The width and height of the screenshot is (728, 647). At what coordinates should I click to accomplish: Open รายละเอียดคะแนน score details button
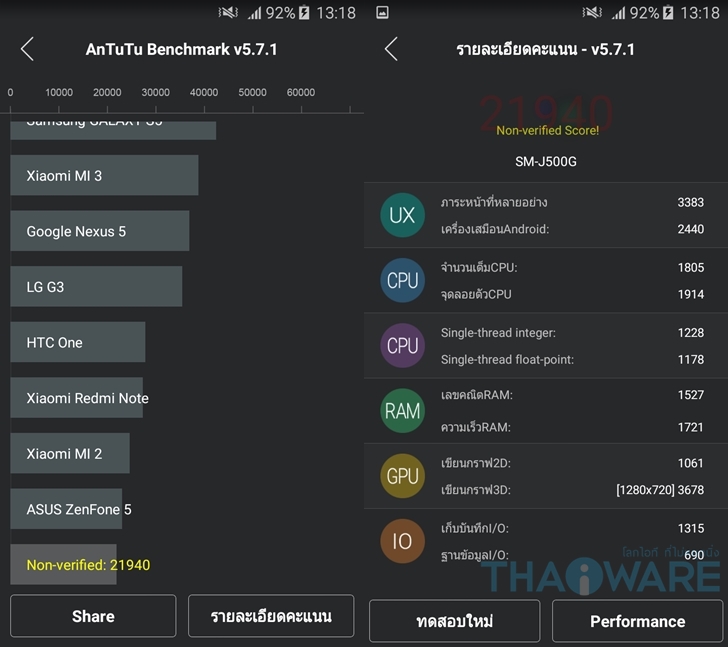coord(271,616)
